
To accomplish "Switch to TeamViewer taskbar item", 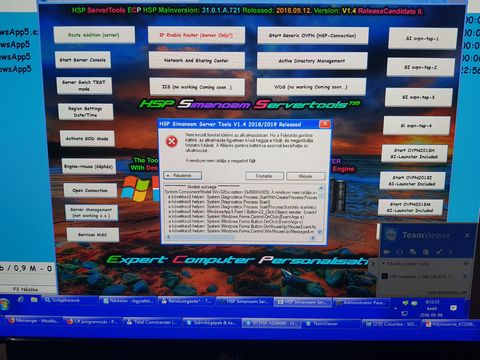I will coord(330,324).
